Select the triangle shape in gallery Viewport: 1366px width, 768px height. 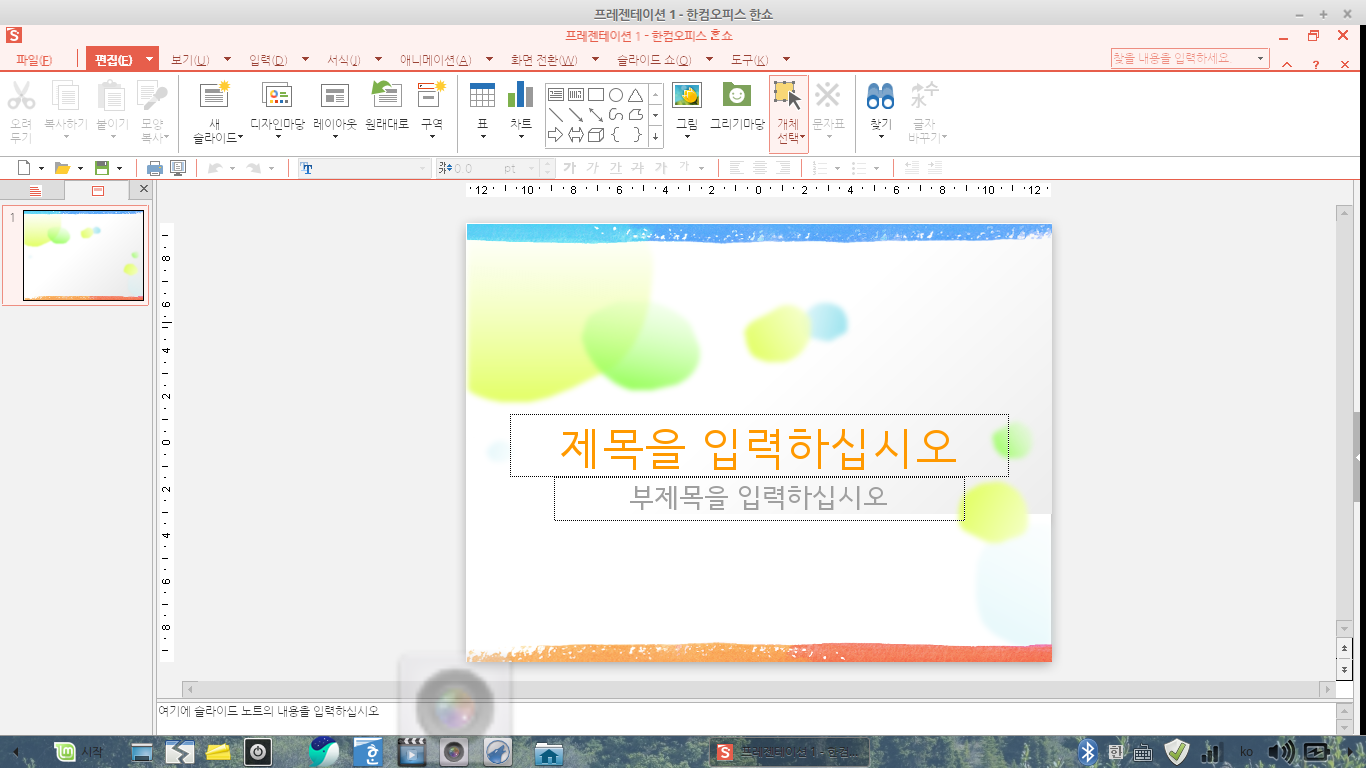point(635,95)
